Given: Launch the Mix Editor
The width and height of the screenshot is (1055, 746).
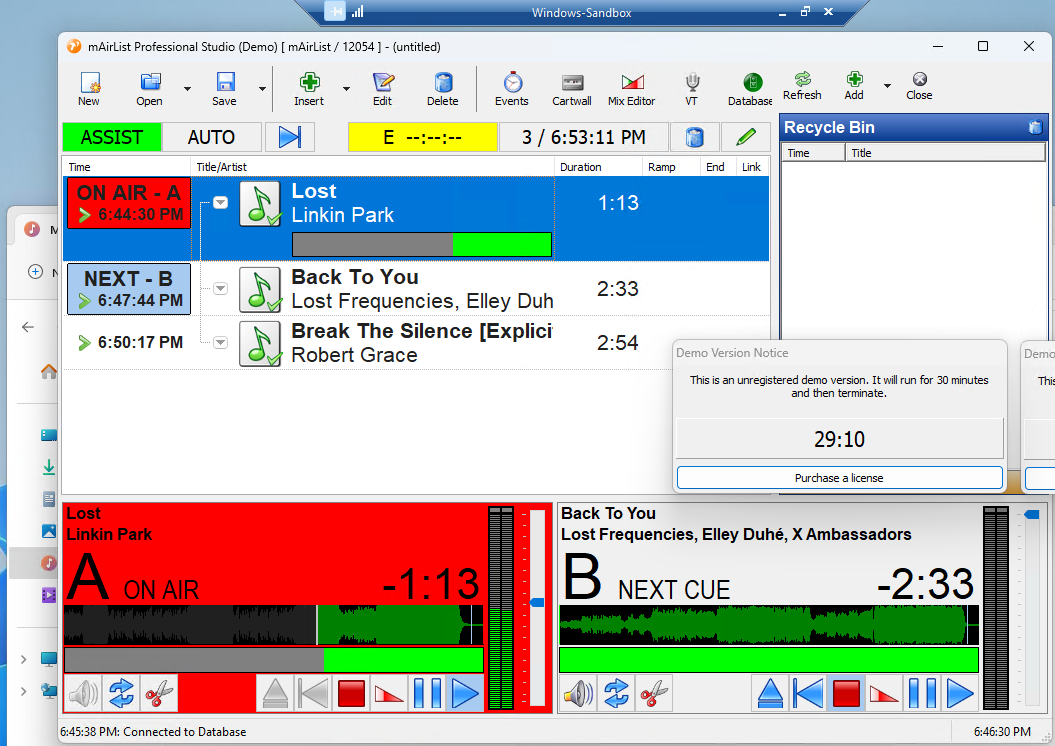Looking at the screenshot, I should pos(631,89).
